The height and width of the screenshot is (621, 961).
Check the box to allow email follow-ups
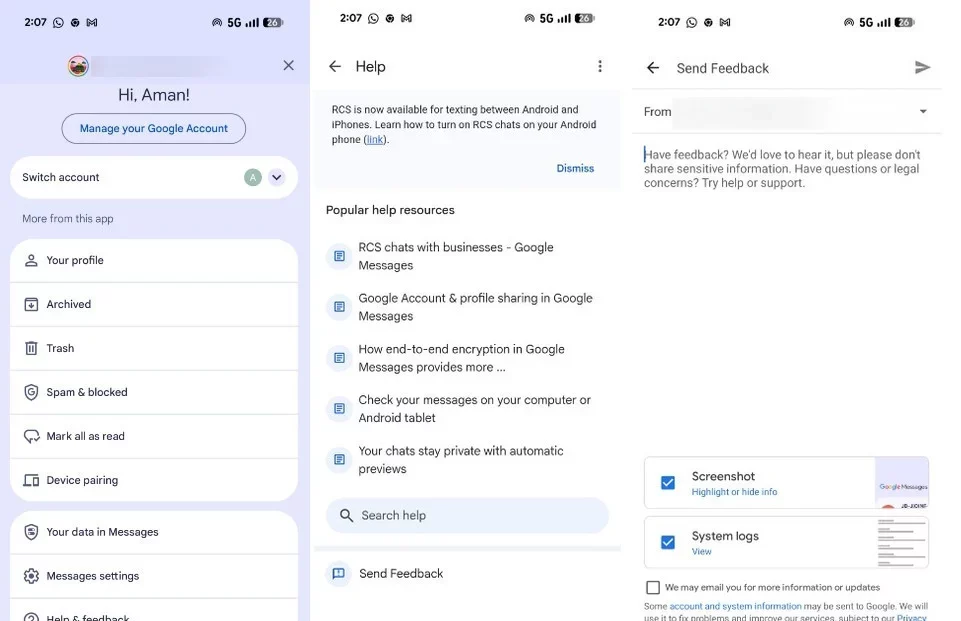point(653,587)
